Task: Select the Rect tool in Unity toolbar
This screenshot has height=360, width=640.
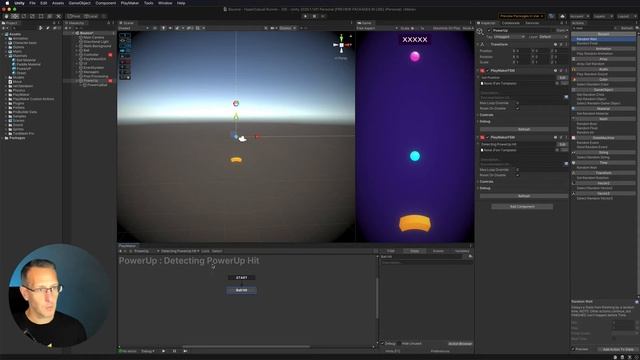Action: 41,16
